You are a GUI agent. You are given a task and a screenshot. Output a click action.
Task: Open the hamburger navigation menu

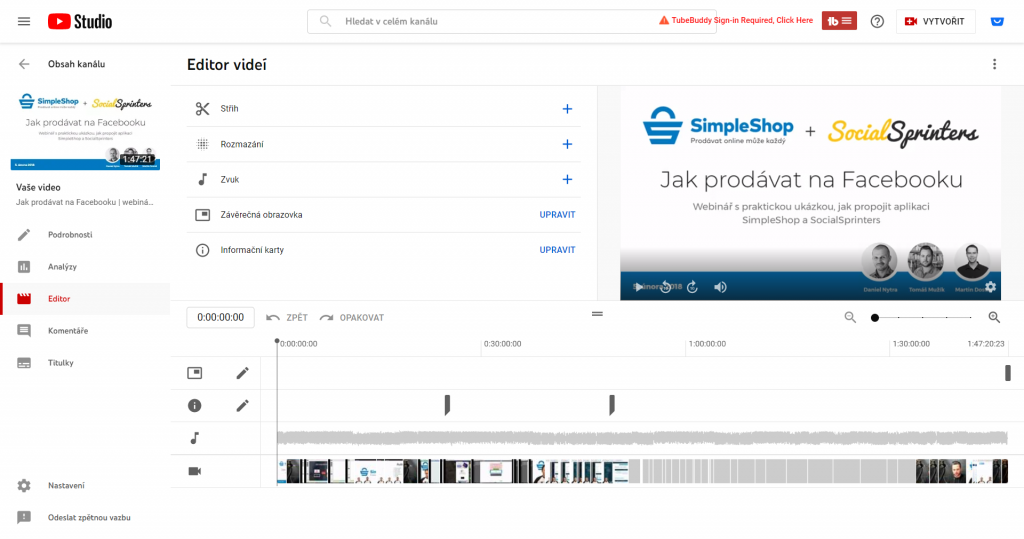point(24,22)
